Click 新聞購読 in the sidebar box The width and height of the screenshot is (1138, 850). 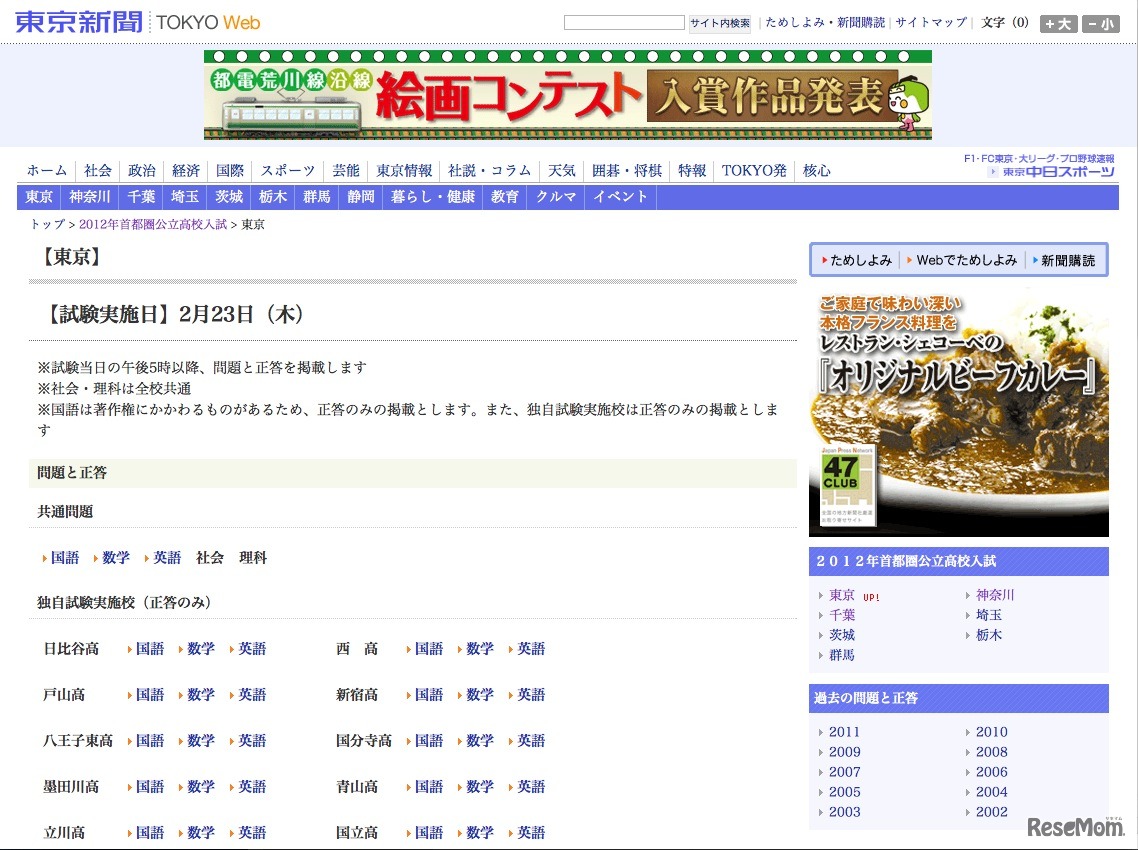click(x=1067, y=260)
